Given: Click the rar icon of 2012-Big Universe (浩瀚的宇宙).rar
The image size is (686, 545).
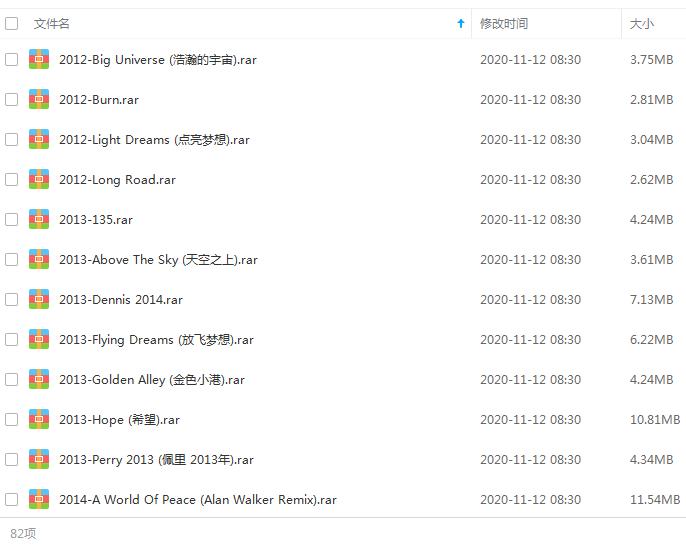Looking at the screenshot, I should click(39, 59).
